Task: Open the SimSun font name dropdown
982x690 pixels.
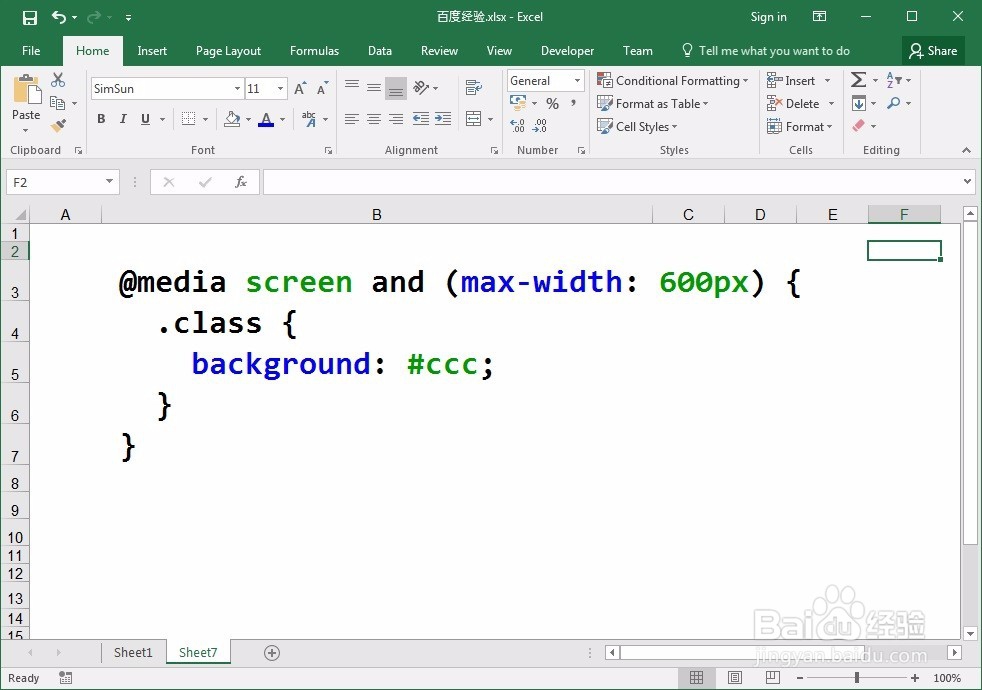Action: point(237,88)
